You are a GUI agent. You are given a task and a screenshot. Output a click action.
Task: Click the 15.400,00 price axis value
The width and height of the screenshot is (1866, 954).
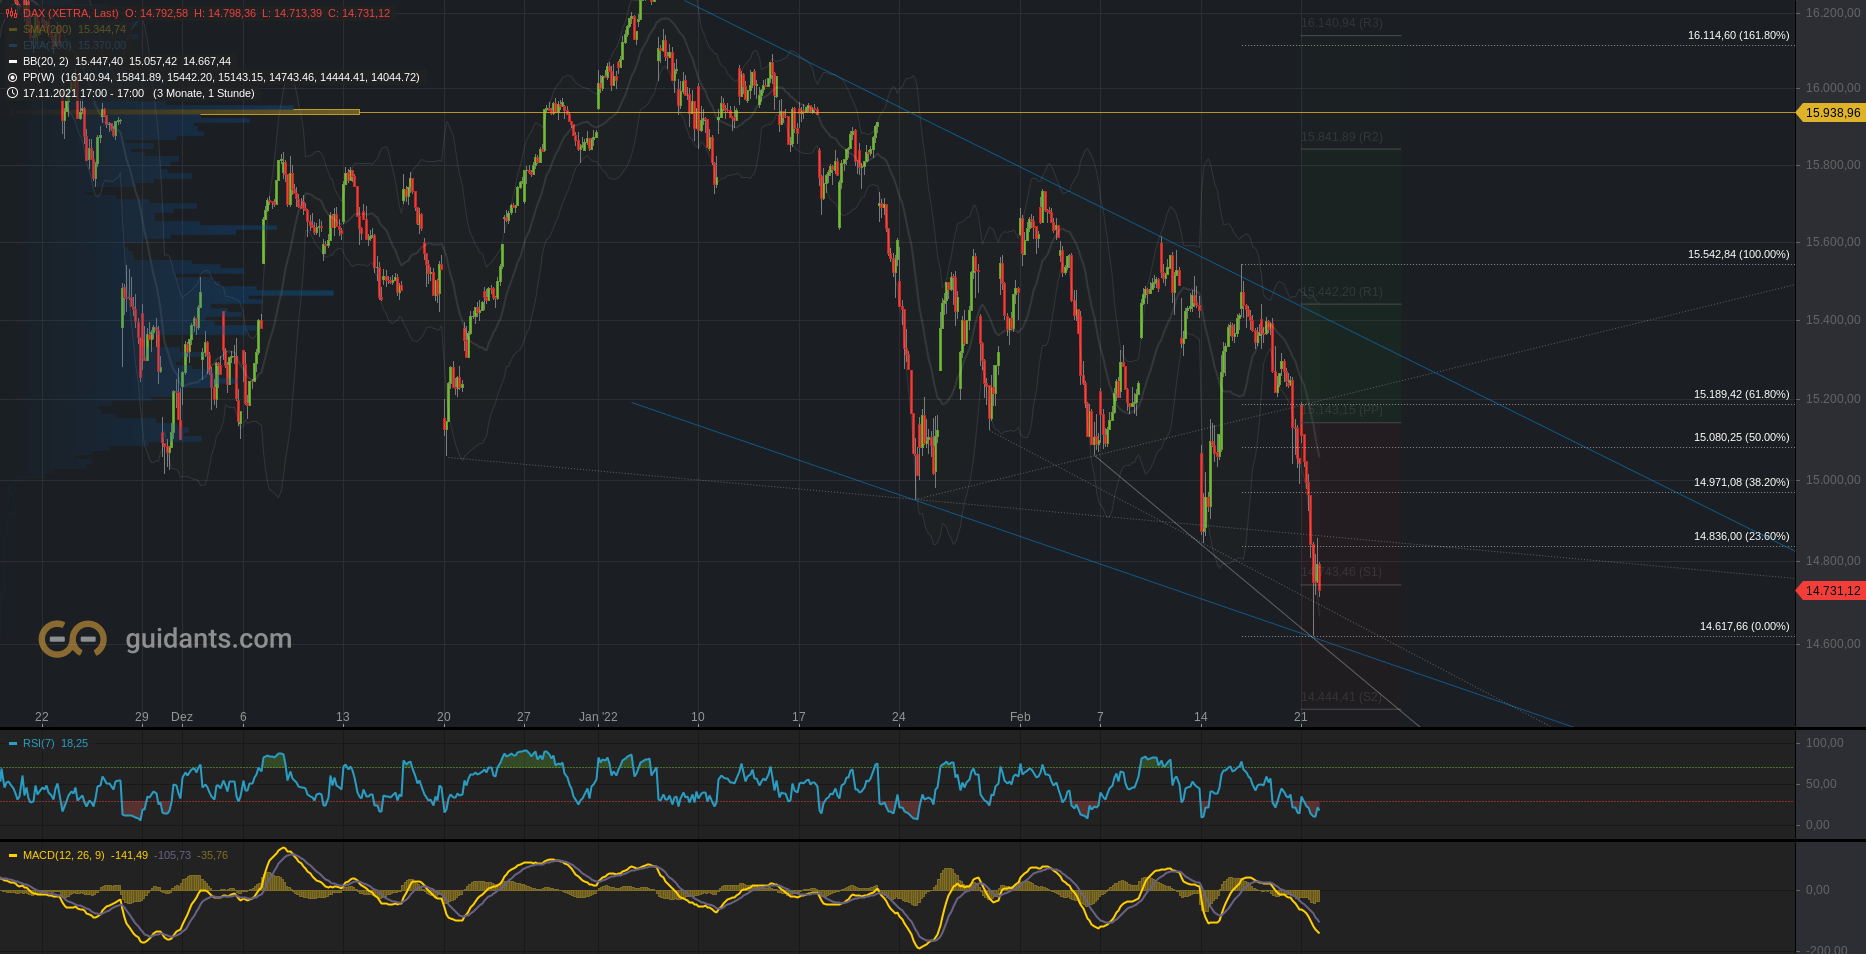click(1833, 320)
